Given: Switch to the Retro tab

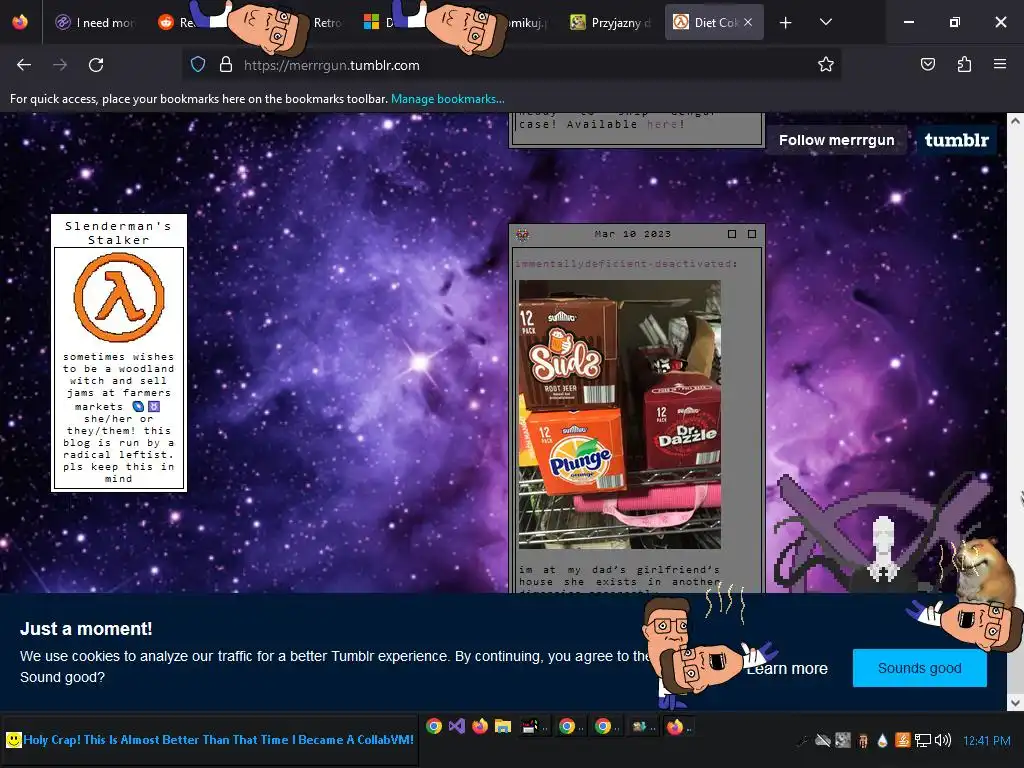Looking at the screenshot, I should tap(327, 22).
